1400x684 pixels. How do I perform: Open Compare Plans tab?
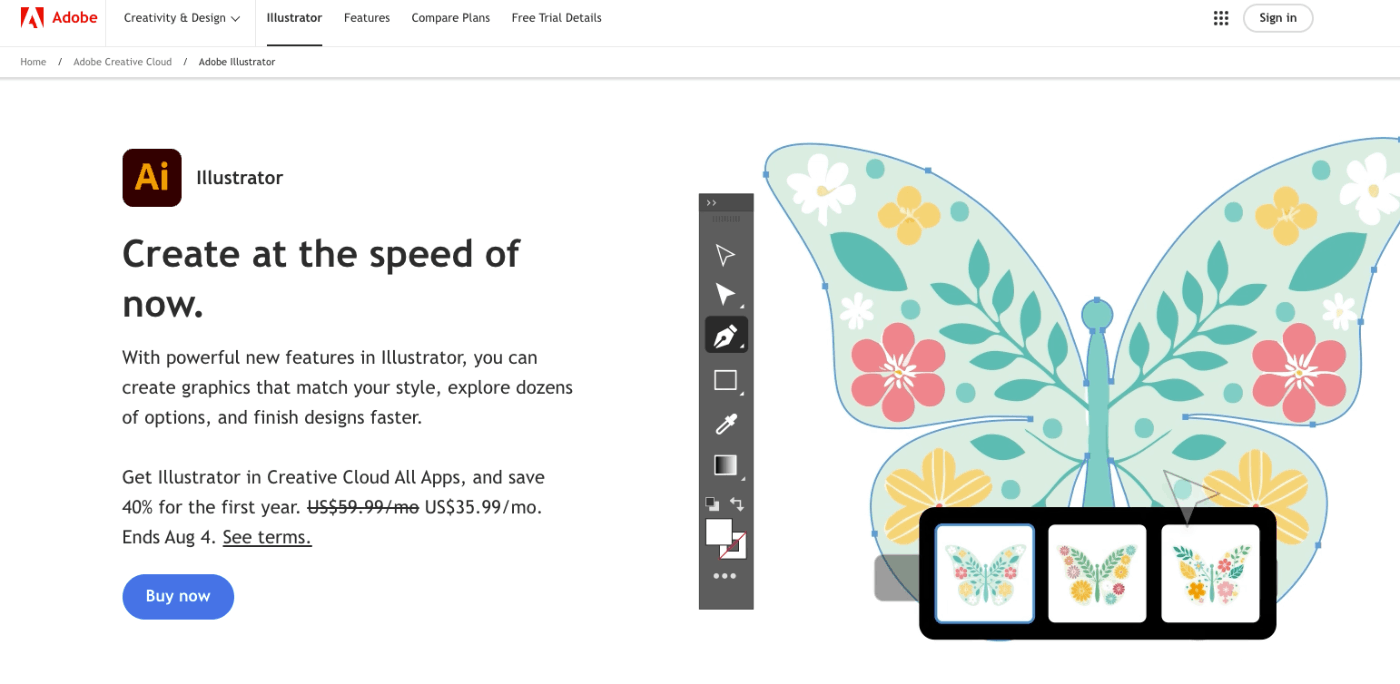pyautogui.click(x=451, y=18)
